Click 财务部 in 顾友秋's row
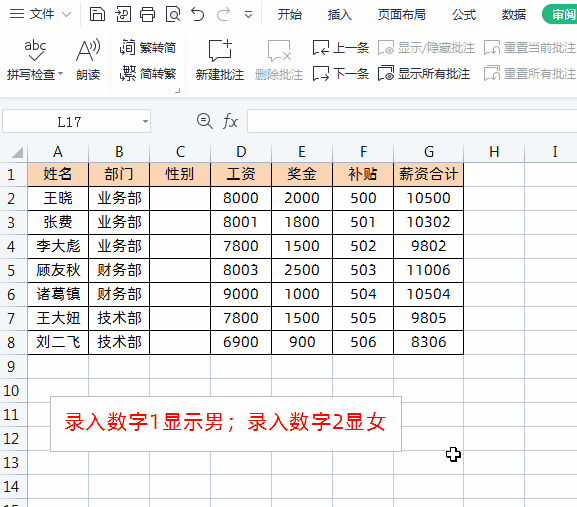Image resolution: width=577 pixels, height=507 pixels. tap(119, 270)
